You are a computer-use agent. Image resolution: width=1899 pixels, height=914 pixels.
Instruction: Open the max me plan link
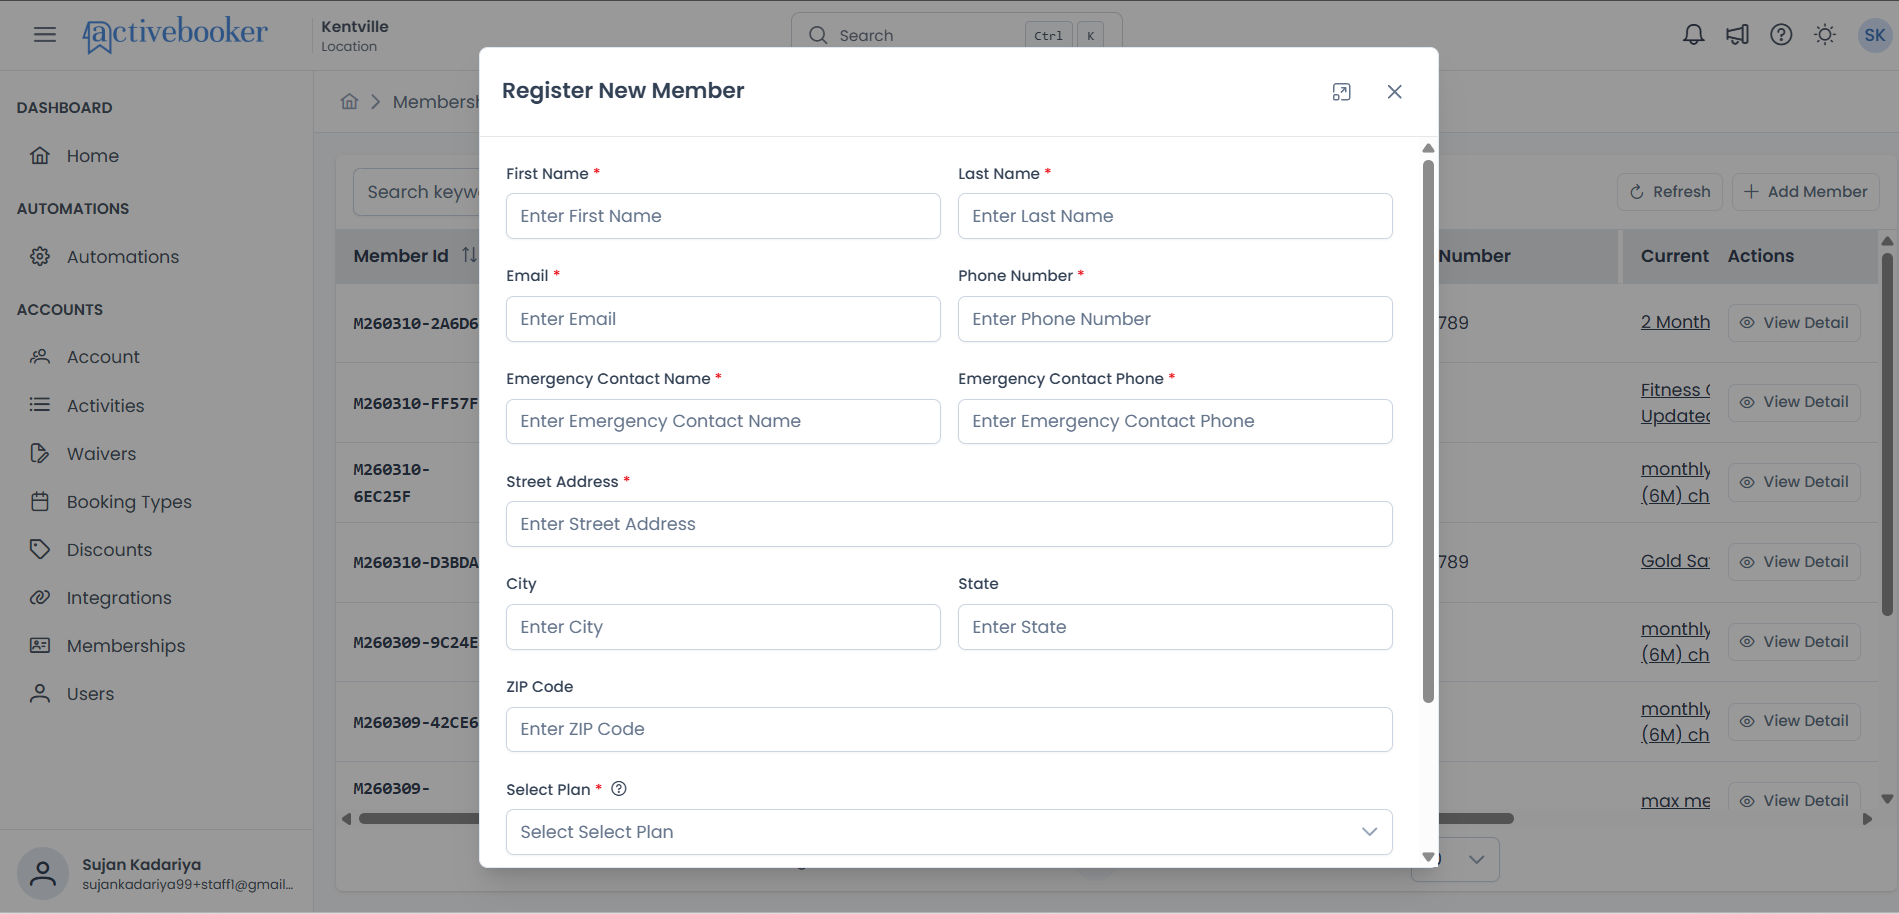[1675, 801]
